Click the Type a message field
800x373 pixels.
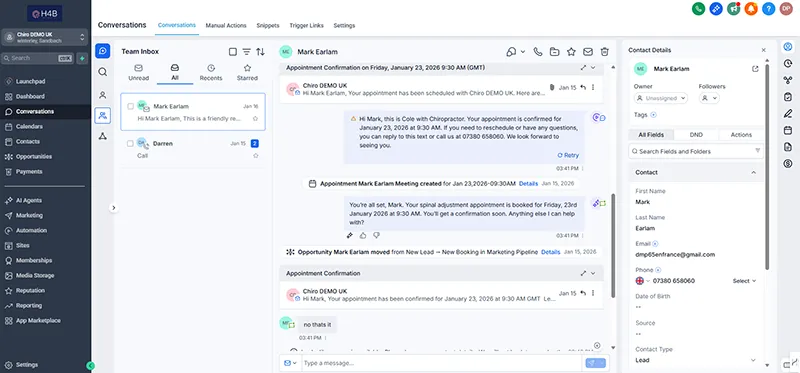(441, 363)
